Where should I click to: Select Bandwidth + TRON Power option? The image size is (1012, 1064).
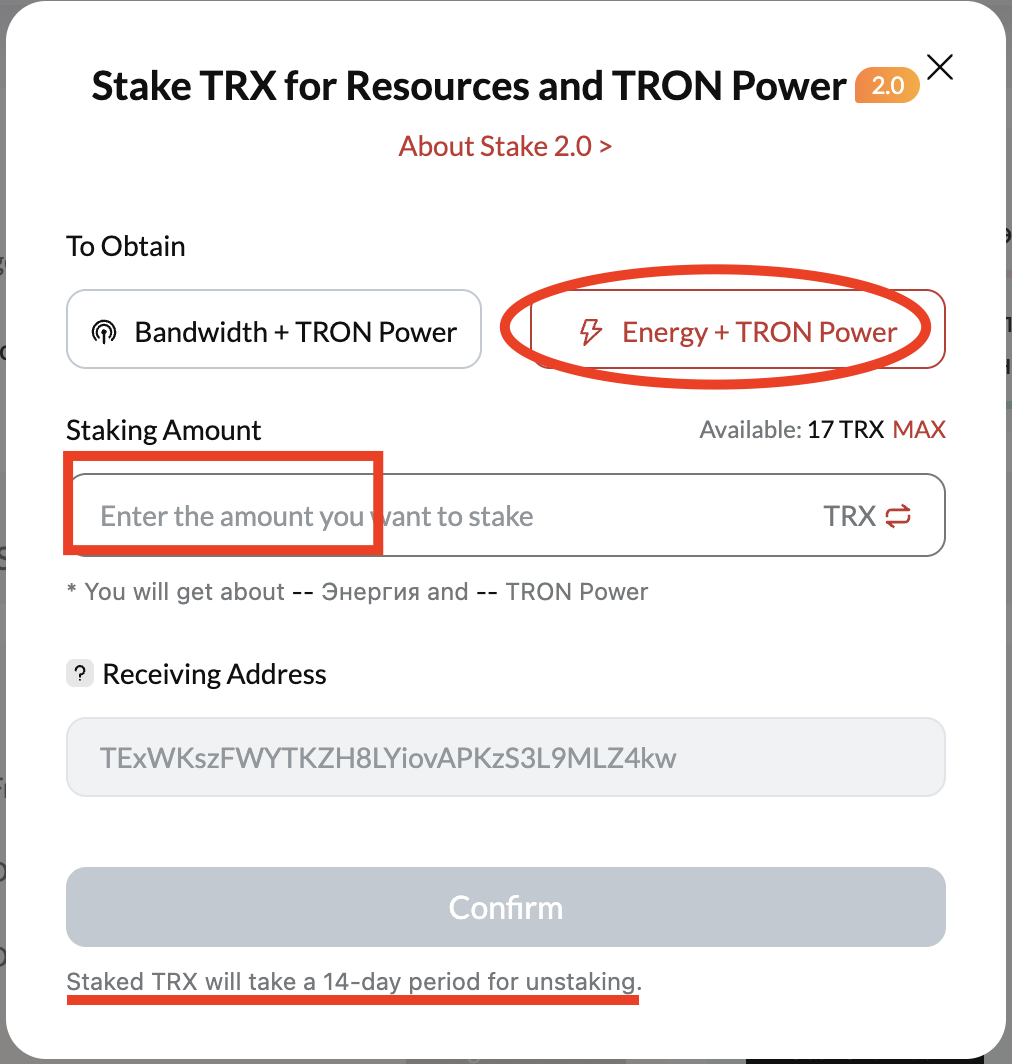click(274, 330)
